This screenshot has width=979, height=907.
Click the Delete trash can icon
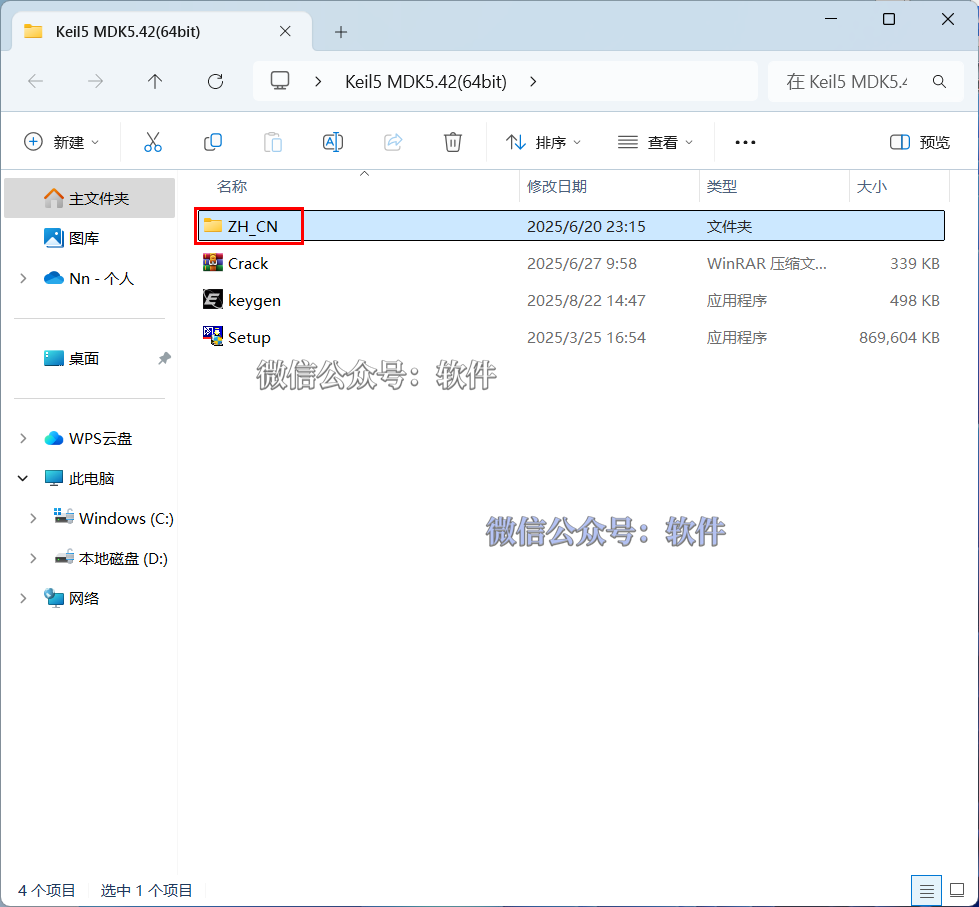coord(453,142)
